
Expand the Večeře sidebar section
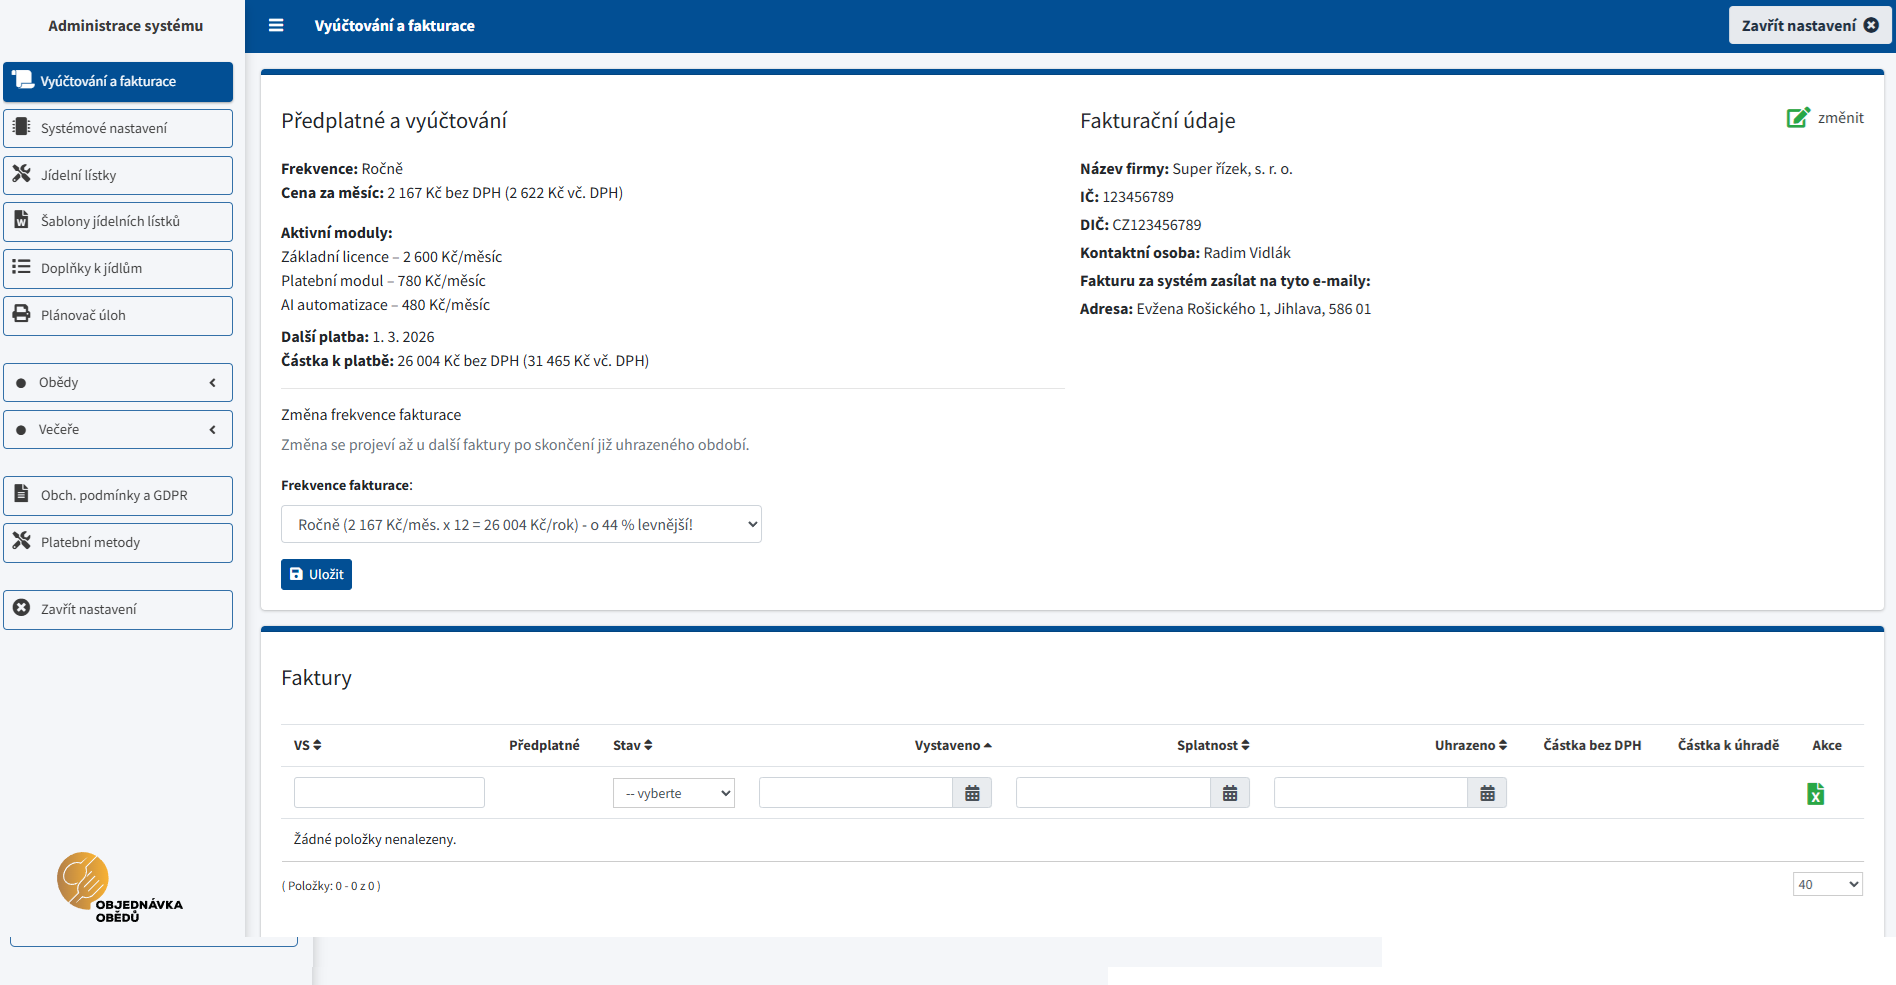point(118,430)
